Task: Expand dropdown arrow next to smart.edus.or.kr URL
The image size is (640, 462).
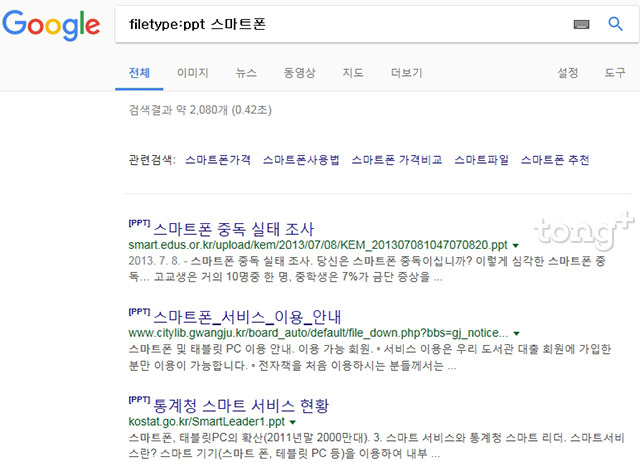Action: 516,246
